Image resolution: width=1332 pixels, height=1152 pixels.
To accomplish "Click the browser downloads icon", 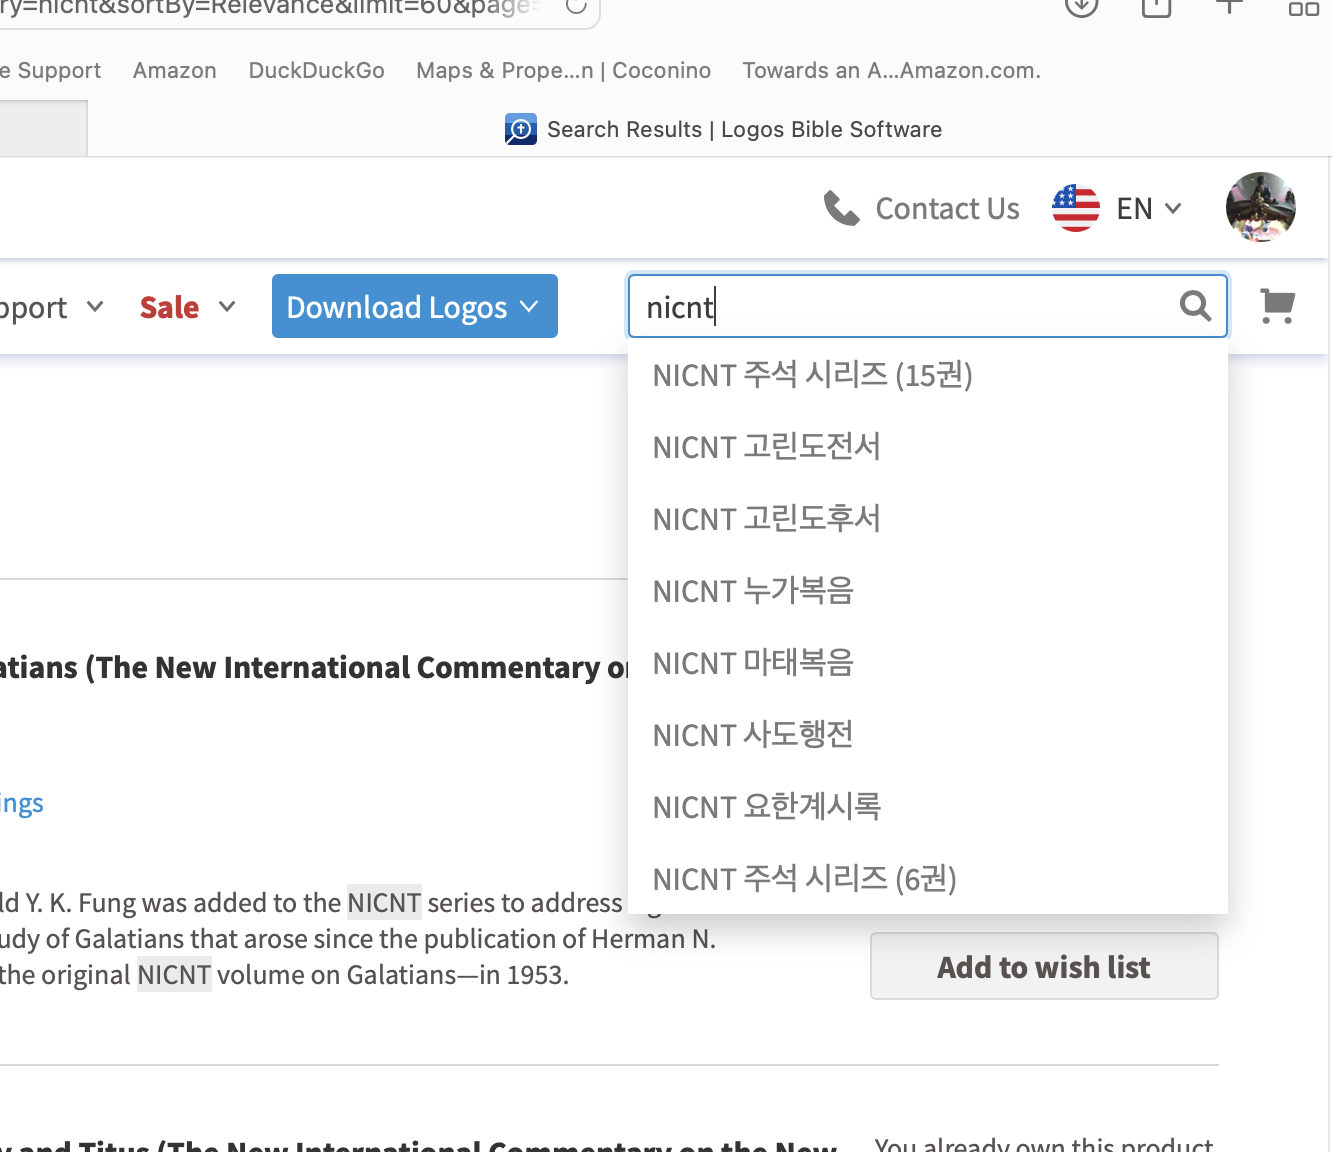I will coord(1082,6).
